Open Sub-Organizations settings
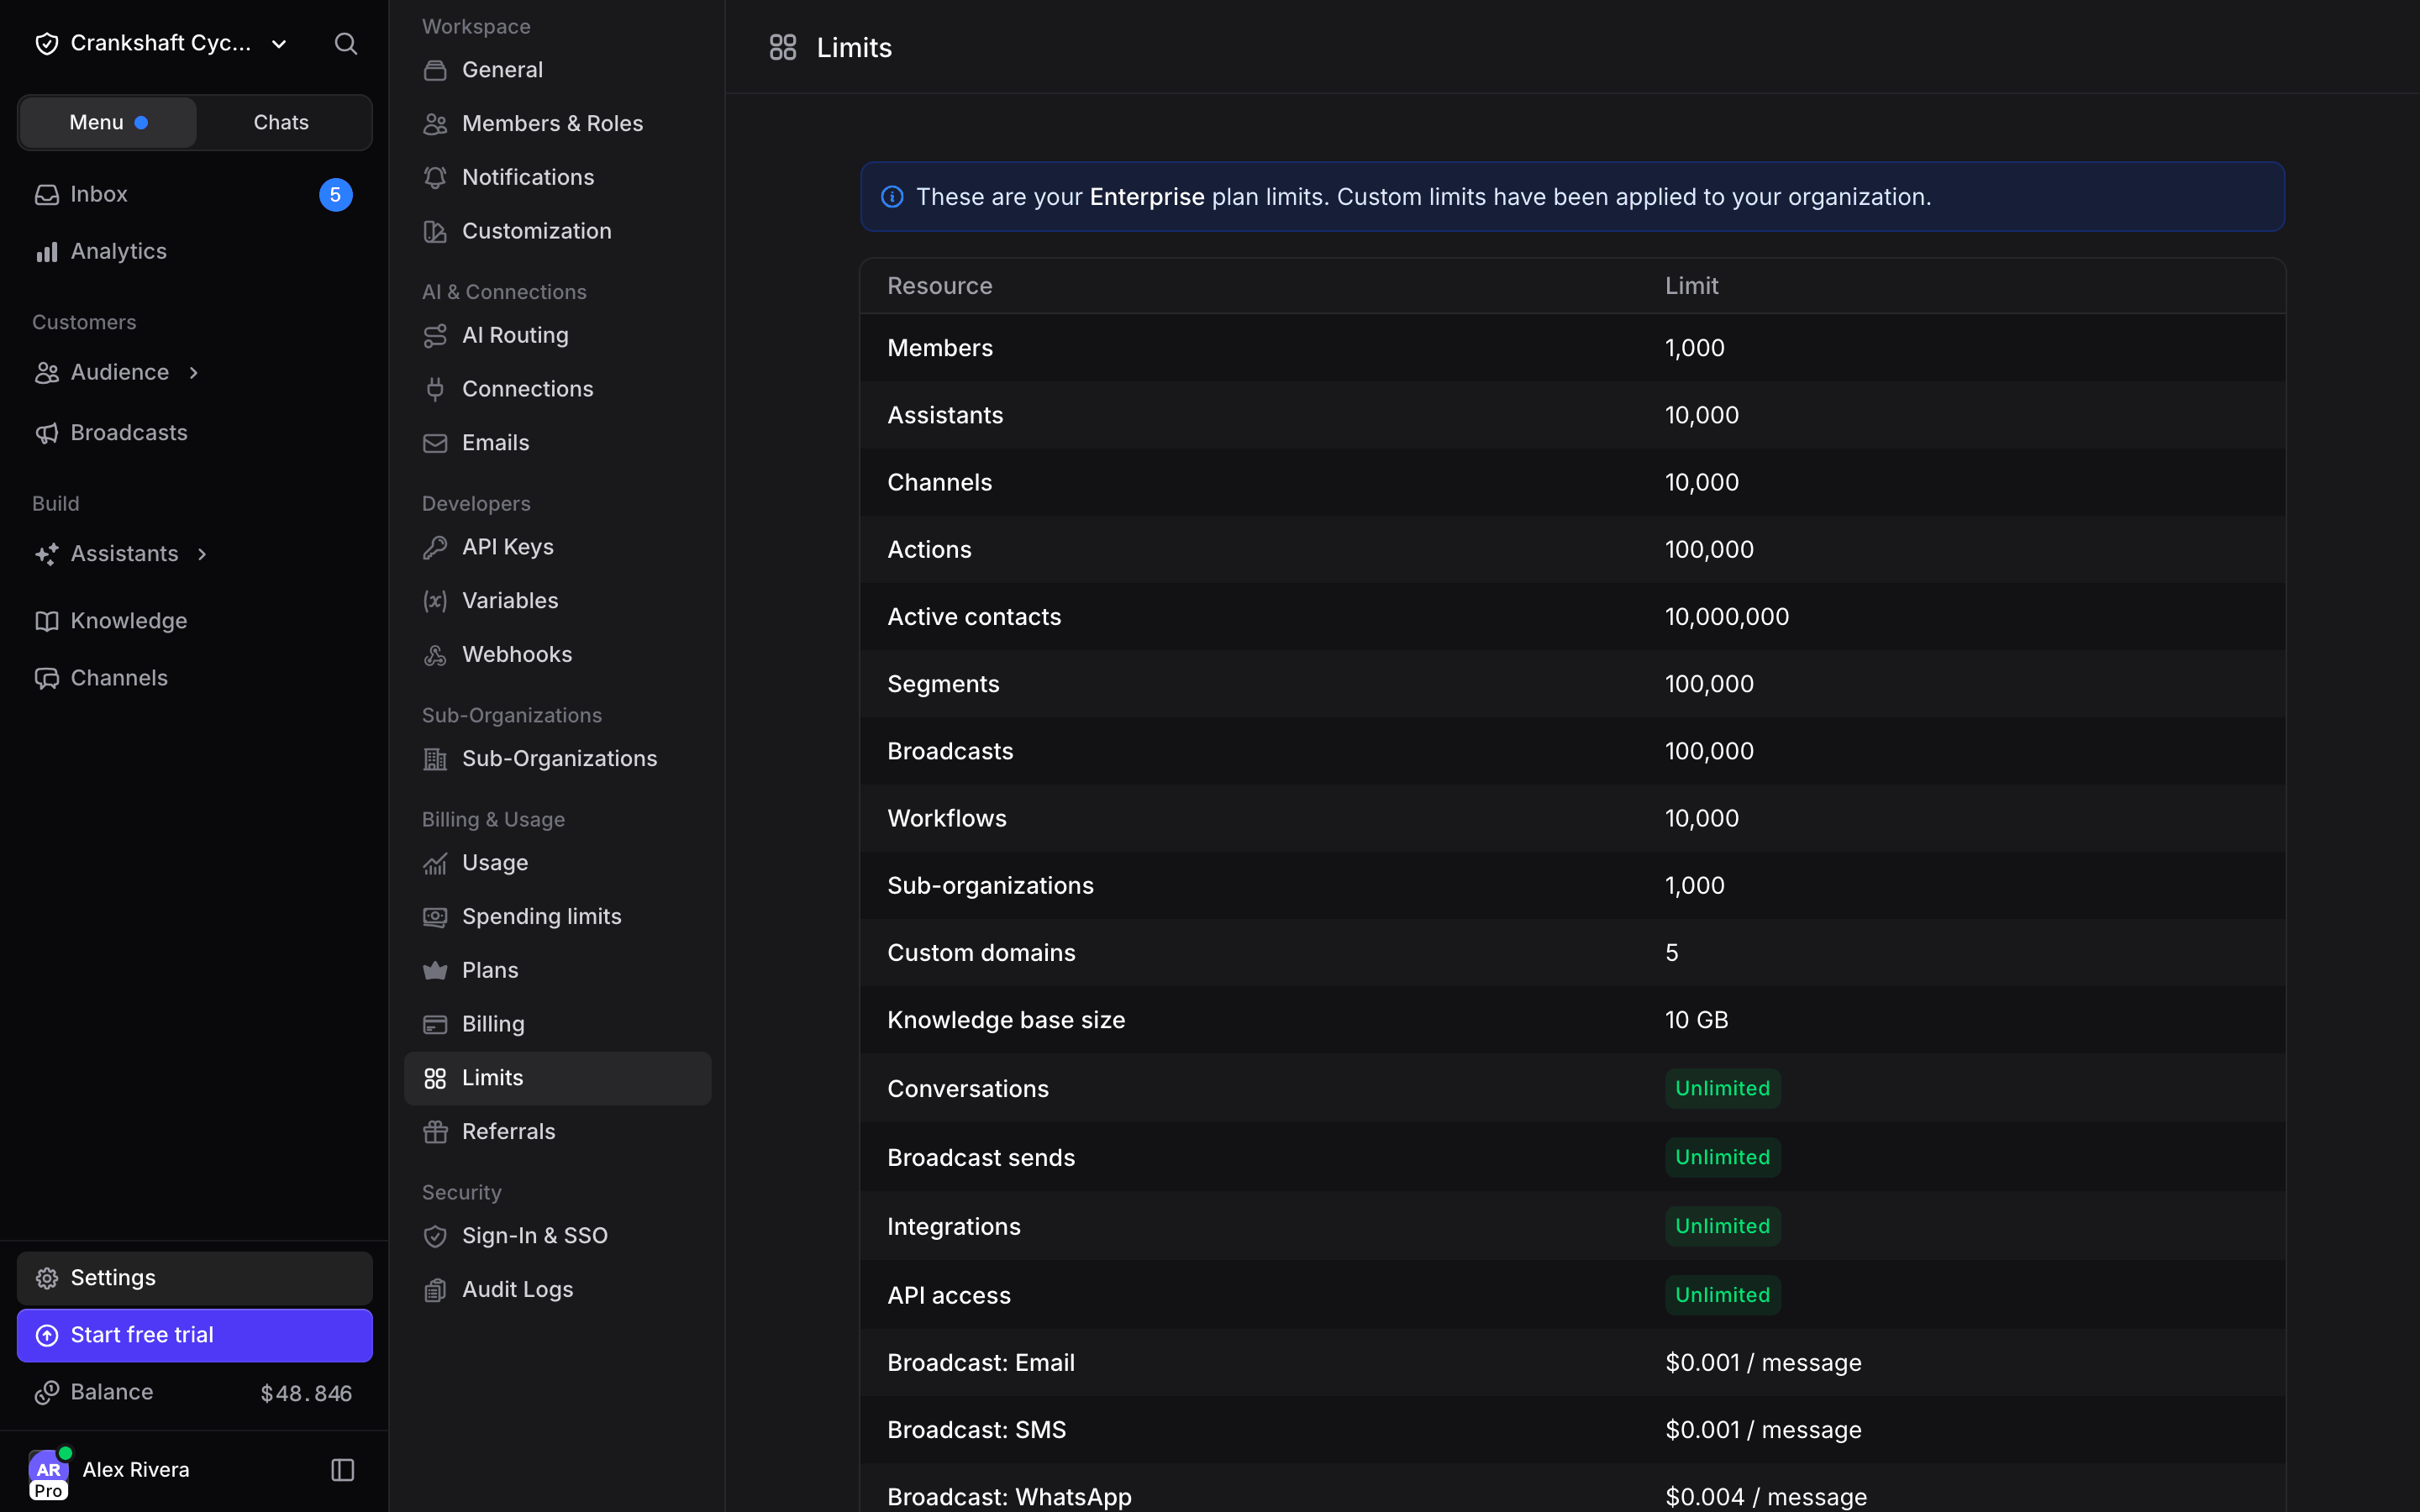Viewport: 2420px width, 1512px height. point(557,758)
